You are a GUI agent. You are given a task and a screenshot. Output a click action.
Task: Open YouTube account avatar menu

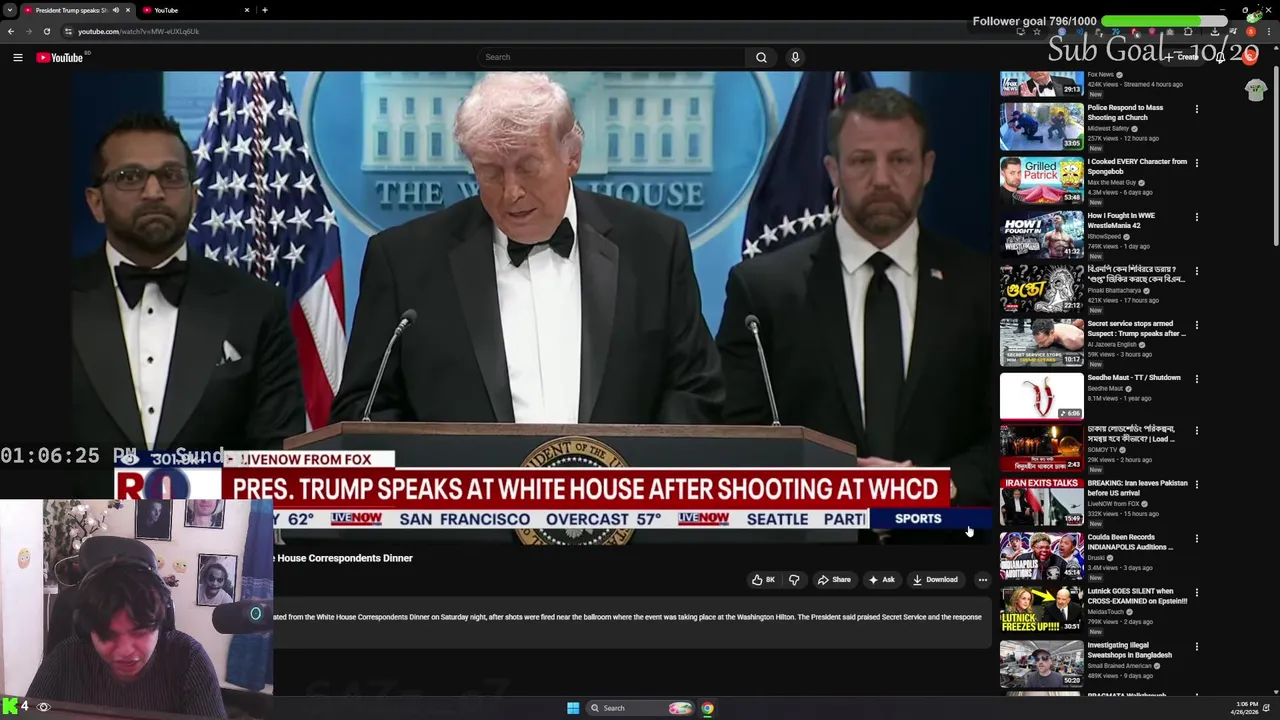pyautogui.click(x=1250, y=57)
